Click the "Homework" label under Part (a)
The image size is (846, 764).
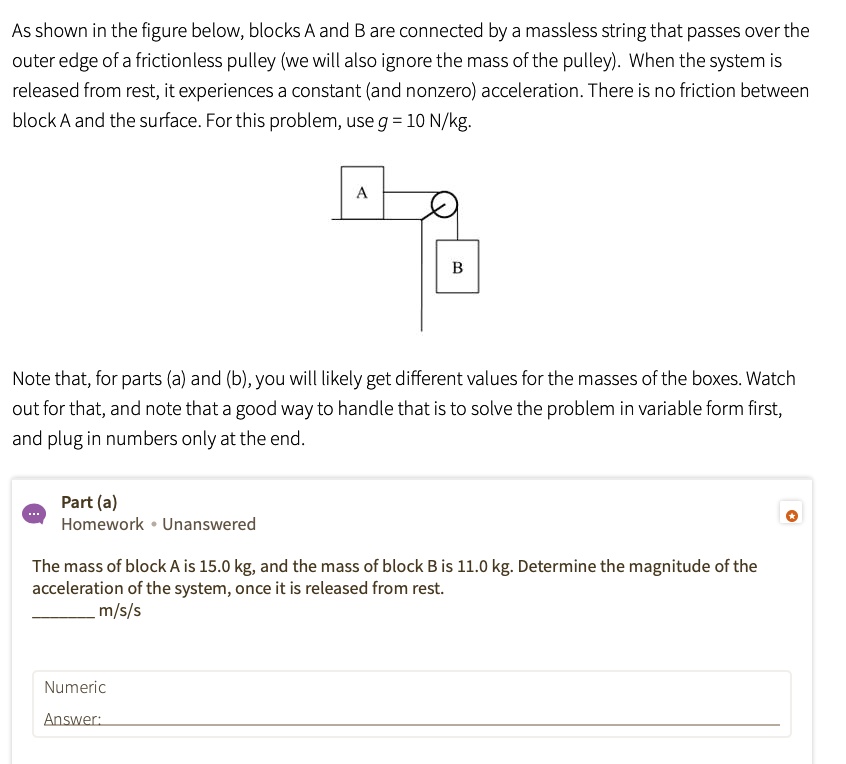pyautogui.click(x=102, y=524)
